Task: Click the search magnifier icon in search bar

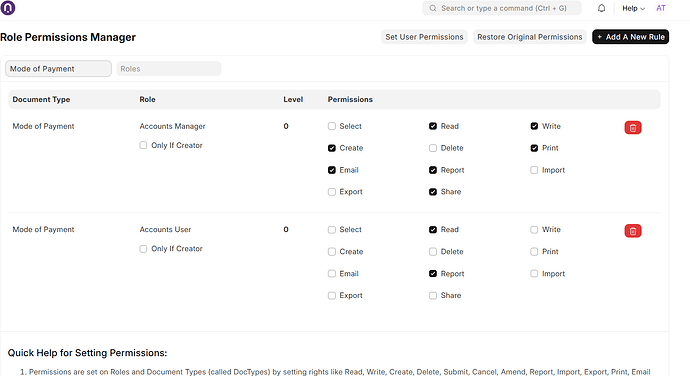Action: tap(433, 8)
